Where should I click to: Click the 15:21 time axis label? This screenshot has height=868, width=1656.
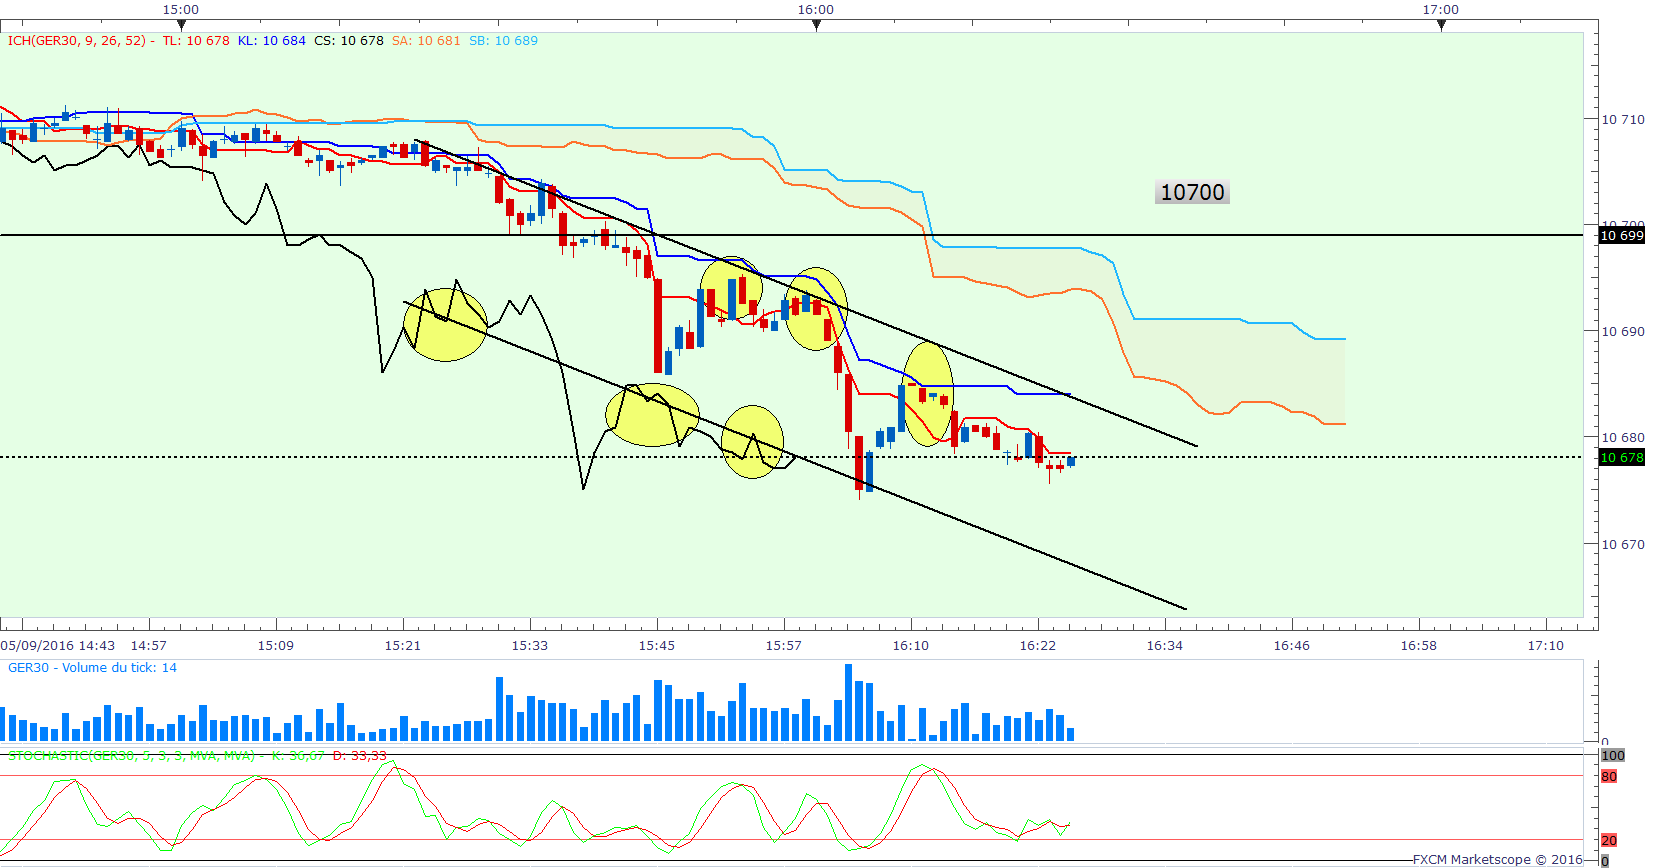pos(403,645)
